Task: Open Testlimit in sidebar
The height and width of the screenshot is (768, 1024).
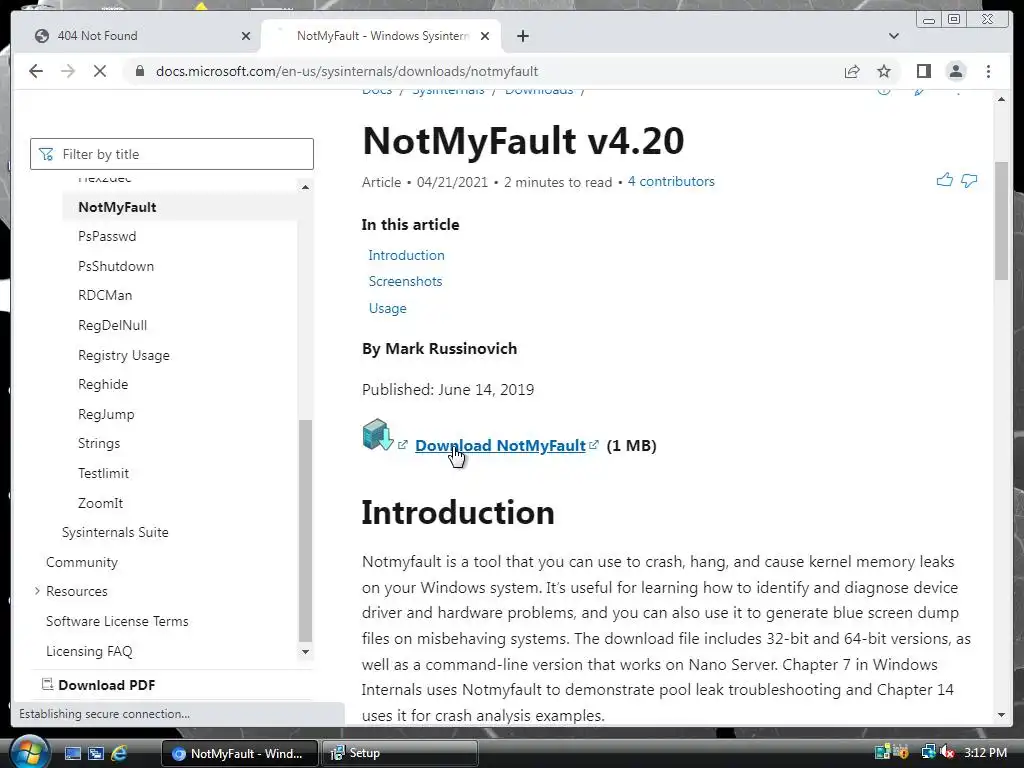Action: (103, 473)
